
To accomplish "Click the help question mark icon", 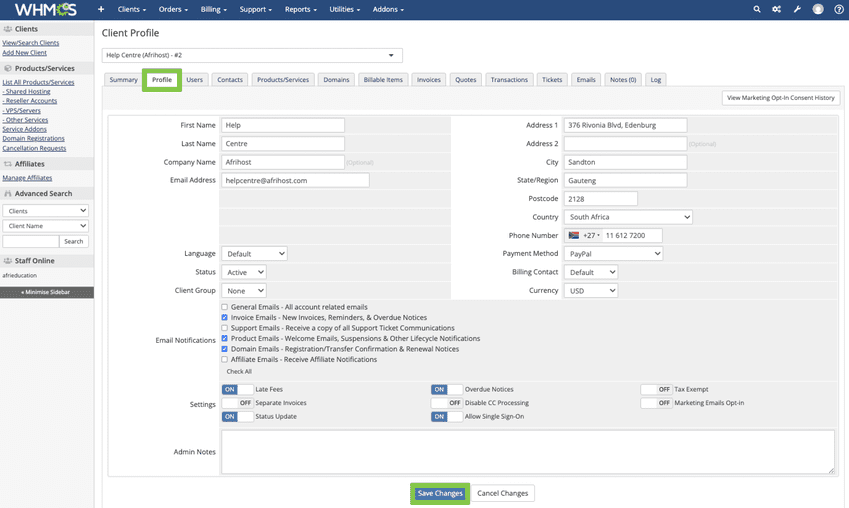I will point(838,9).
